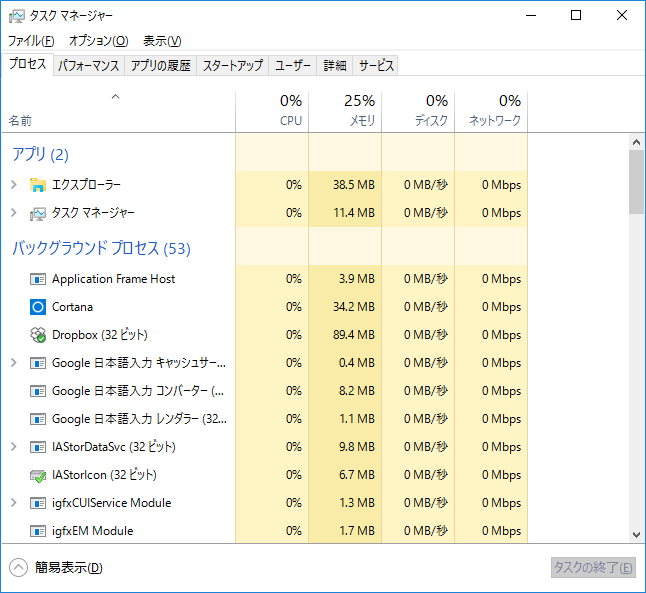646x593 pixels.
Task: Click the Dropbox process icon
Action: click(38, 335)
